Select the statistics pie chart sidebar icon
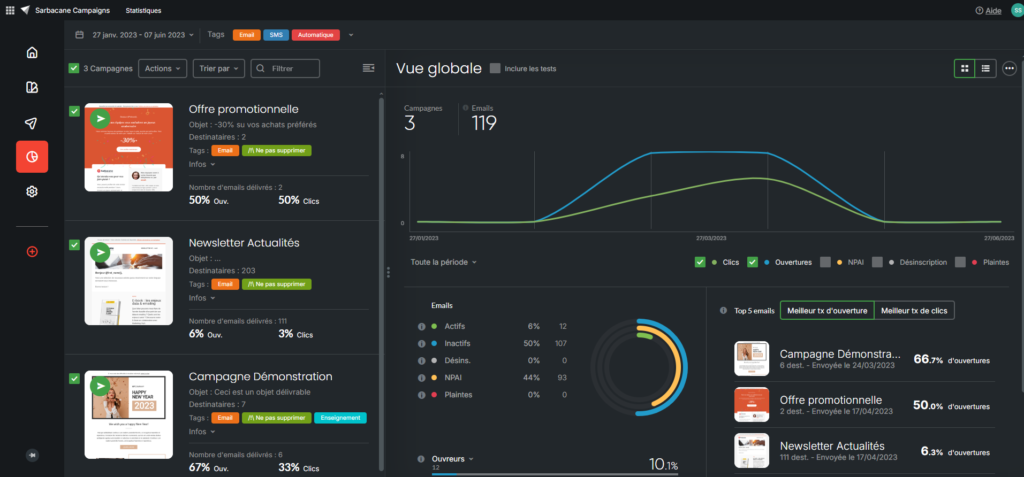The width and height of the screenshot is (1024, 477). click(32, 157)
